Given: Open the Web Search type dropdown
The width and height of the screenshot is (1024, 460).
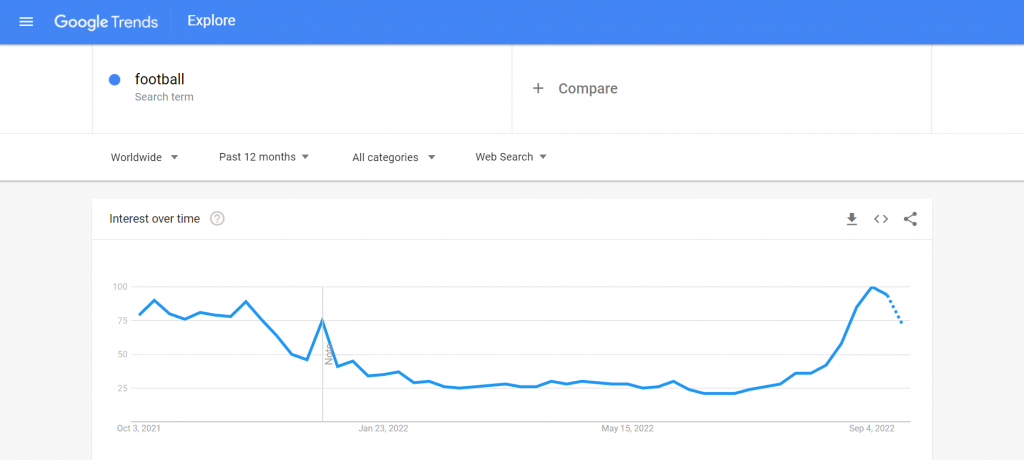Looking at the screenshot, I should click(x=511, y=157).
